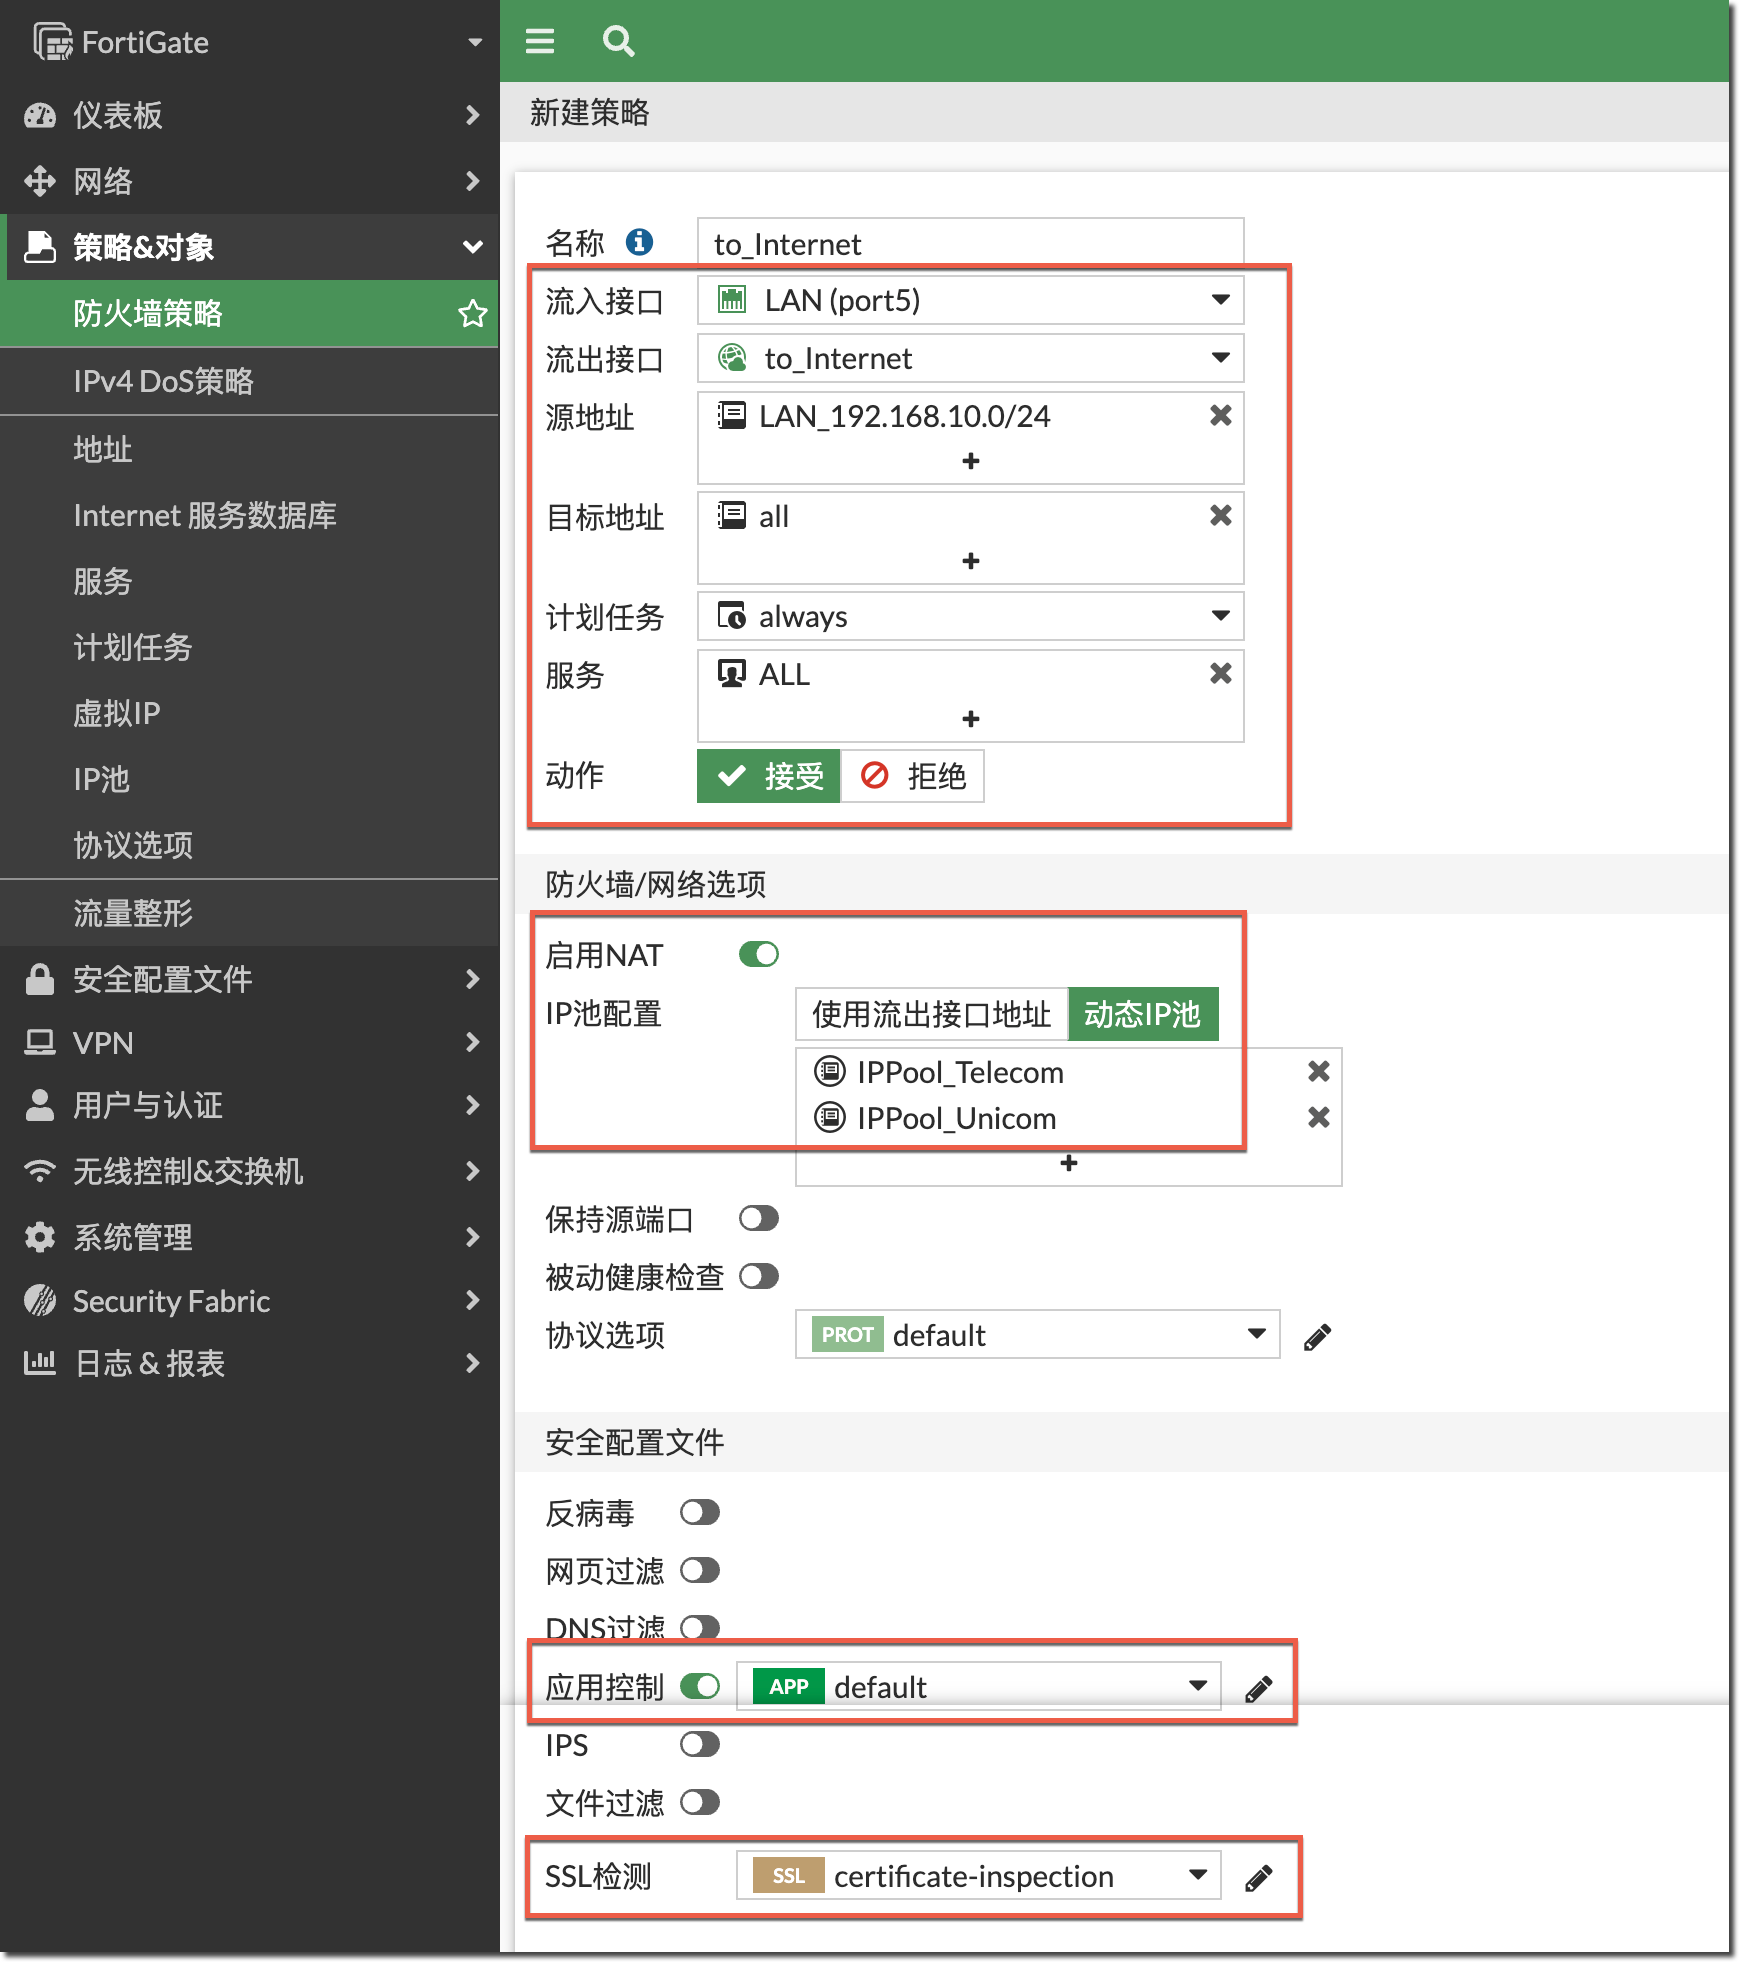
Task: Remove LAN_192.168.10.0/24 source address entry
Action: [x=1220, y=415]
